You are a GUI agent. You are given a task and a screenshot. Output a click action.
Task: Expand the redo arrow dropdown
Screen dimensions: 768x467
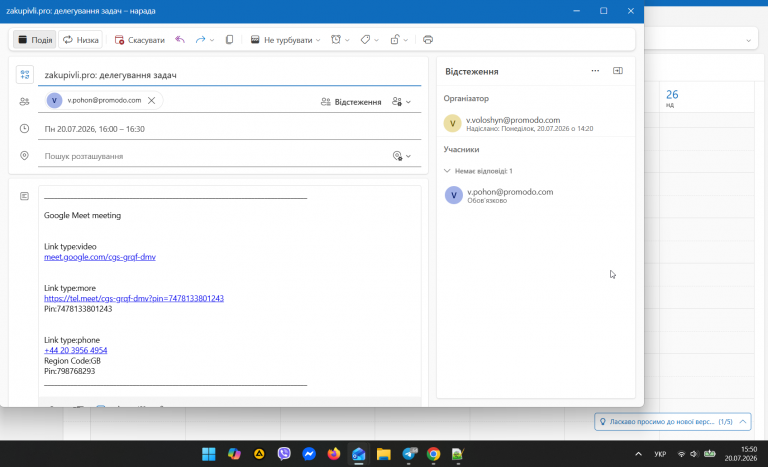212,40
